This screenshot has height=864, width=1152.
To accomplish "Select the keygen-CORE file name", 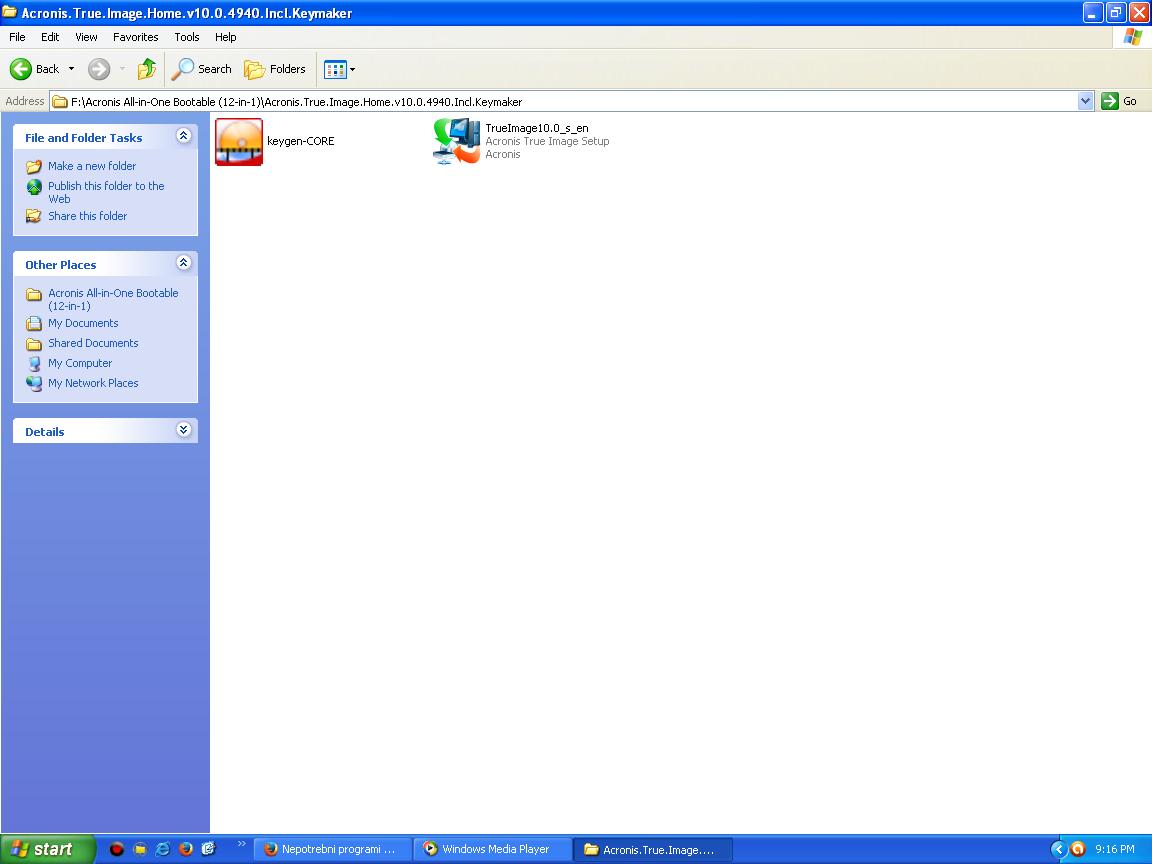I will tap(300, 141).
